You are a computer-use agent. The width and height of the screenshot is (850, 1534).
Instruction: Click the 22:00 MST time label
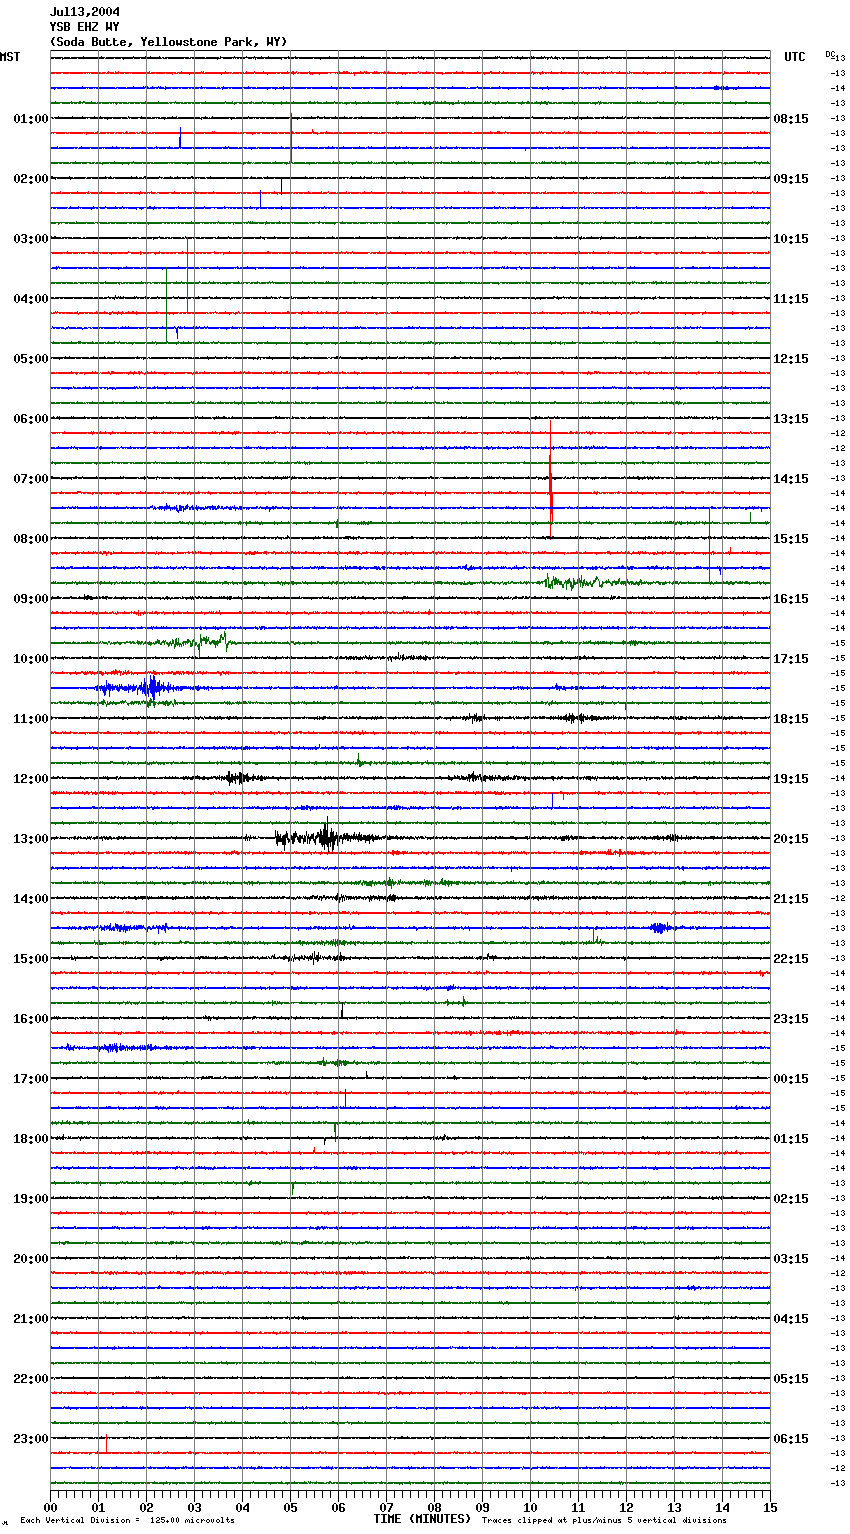point(31,1379)
